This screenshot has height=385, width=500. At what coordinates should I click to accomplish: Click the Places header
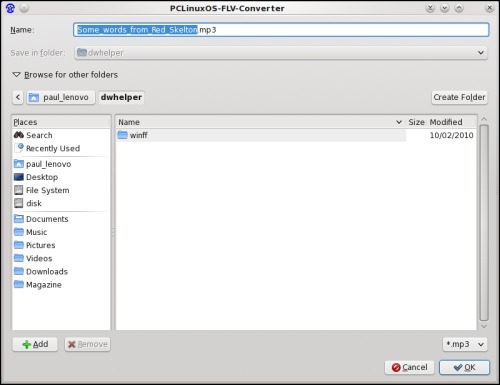tap(61, 122)
